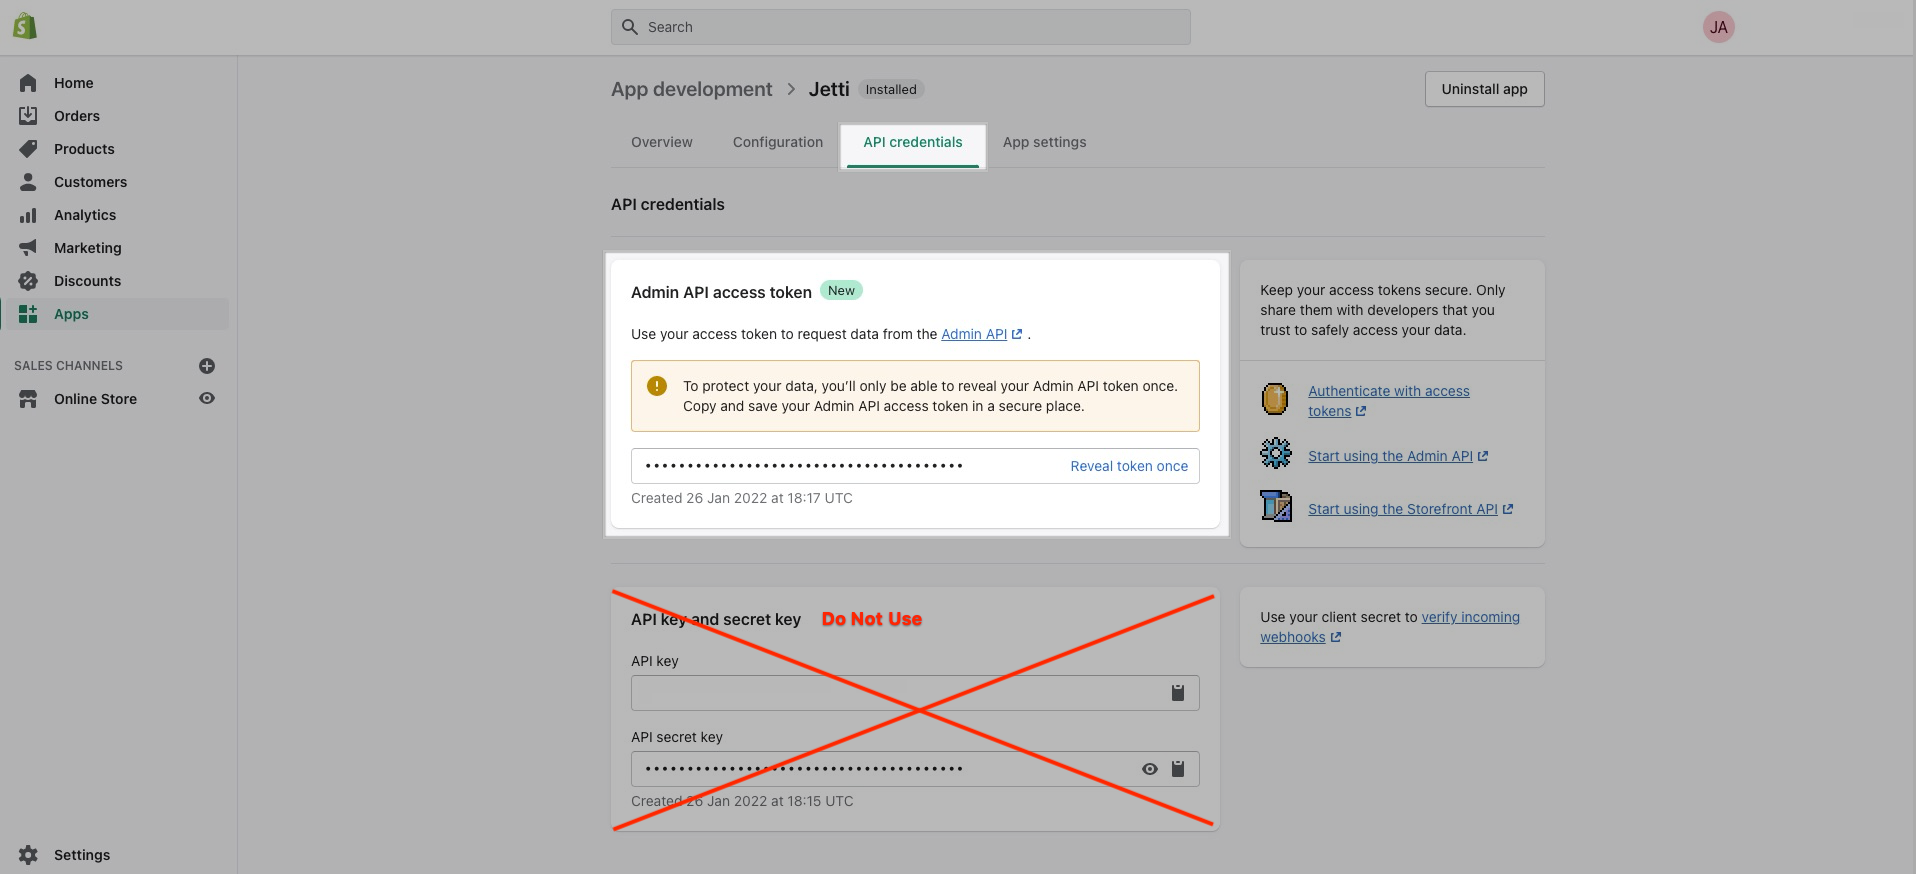Click the search magnifier icon
This screenshot has width=1916, height=874.
[630, 27]
